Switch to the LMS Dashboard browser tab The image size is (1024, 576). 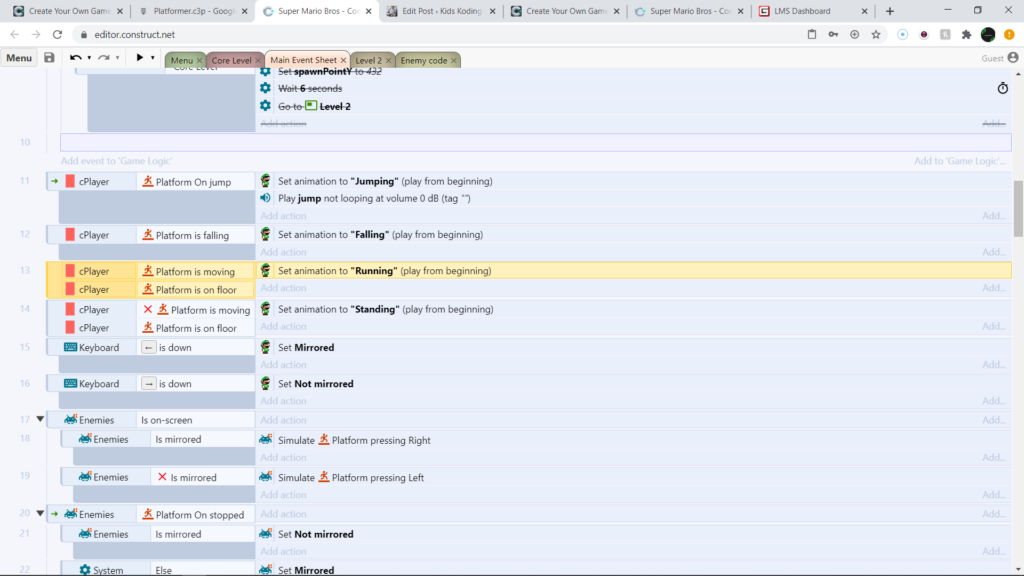[814, 11]
